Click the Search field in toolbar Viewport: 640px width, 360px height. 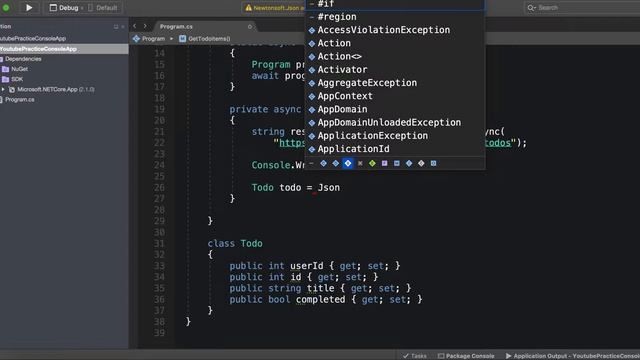pos(582,7)
